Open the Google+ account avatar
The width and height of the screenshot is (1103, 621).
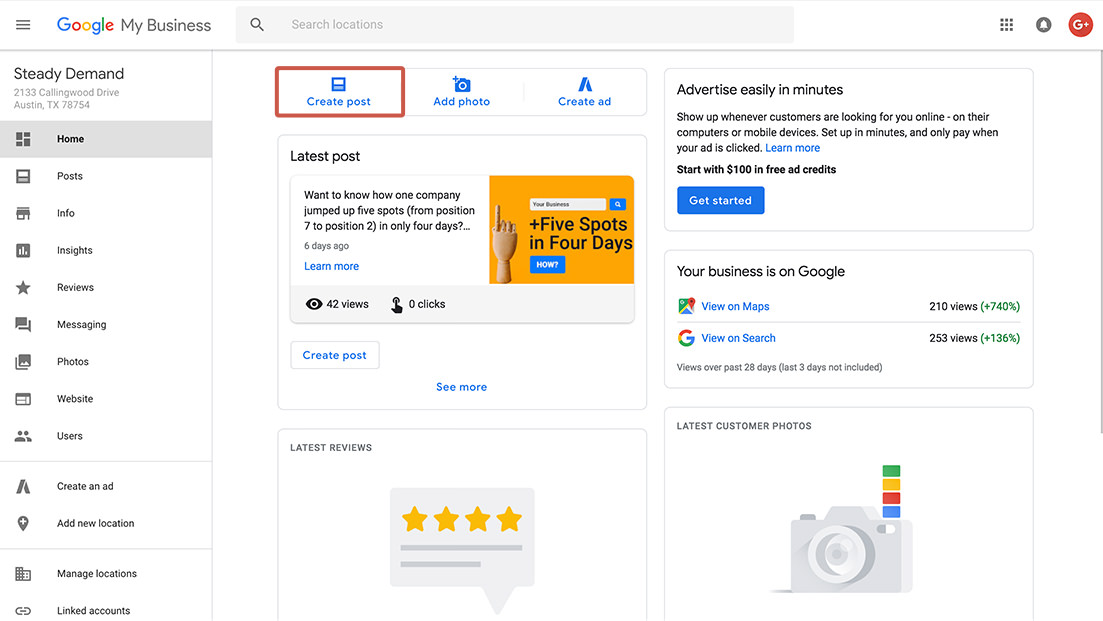tap(1080, 25)
